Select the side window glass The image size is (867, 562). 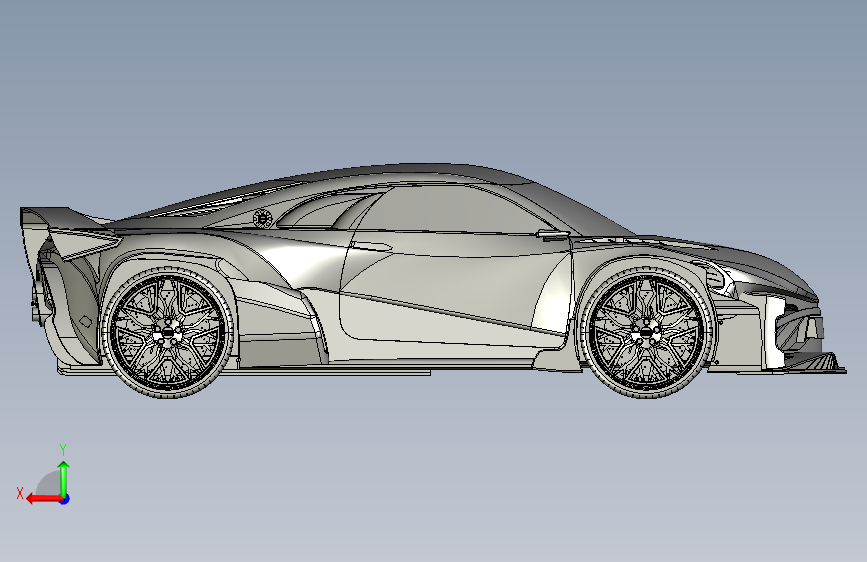point(451,209)
